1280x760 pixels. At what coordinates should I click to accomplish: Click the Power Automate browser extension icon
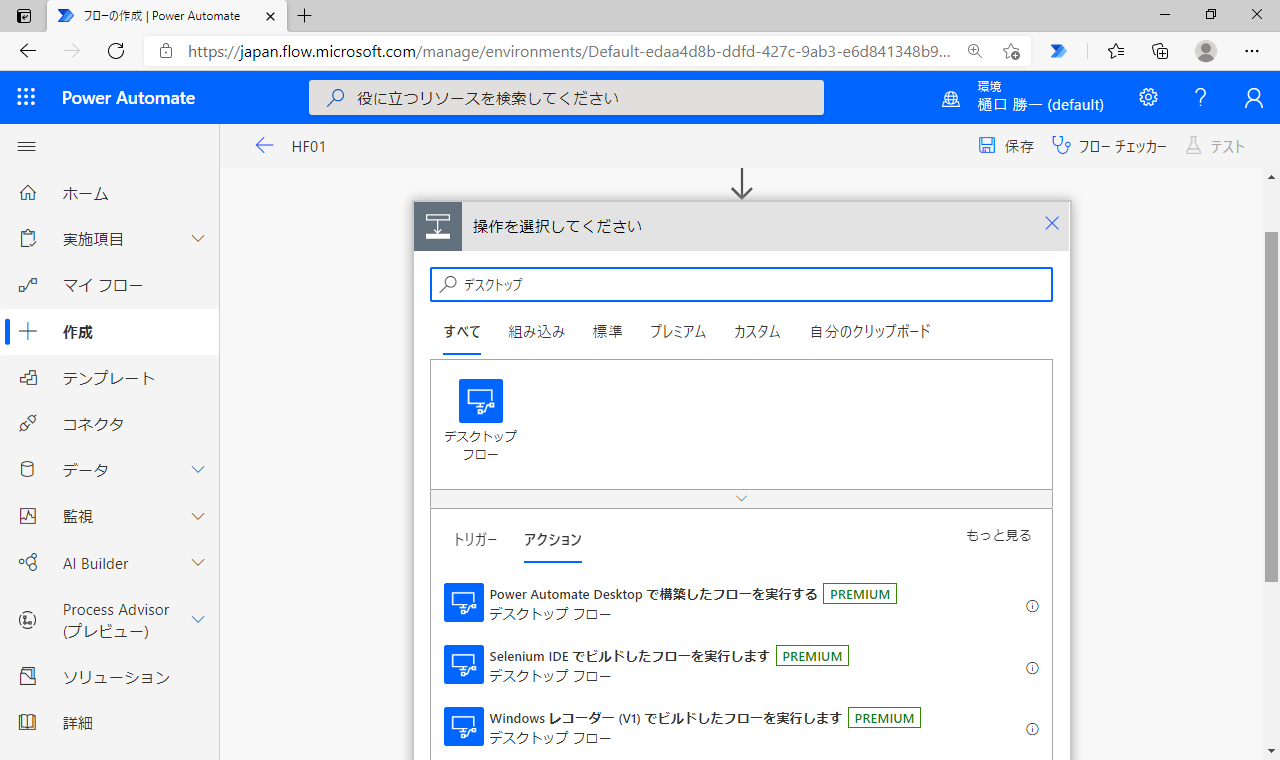pyautogui.click(x=1059, y=51)
